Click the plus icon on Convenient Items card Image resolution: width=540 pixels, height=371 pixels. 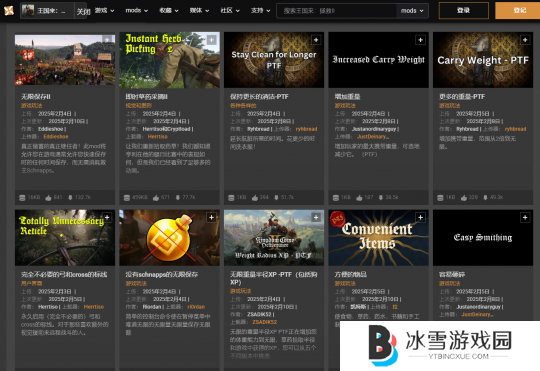[420, 217]
